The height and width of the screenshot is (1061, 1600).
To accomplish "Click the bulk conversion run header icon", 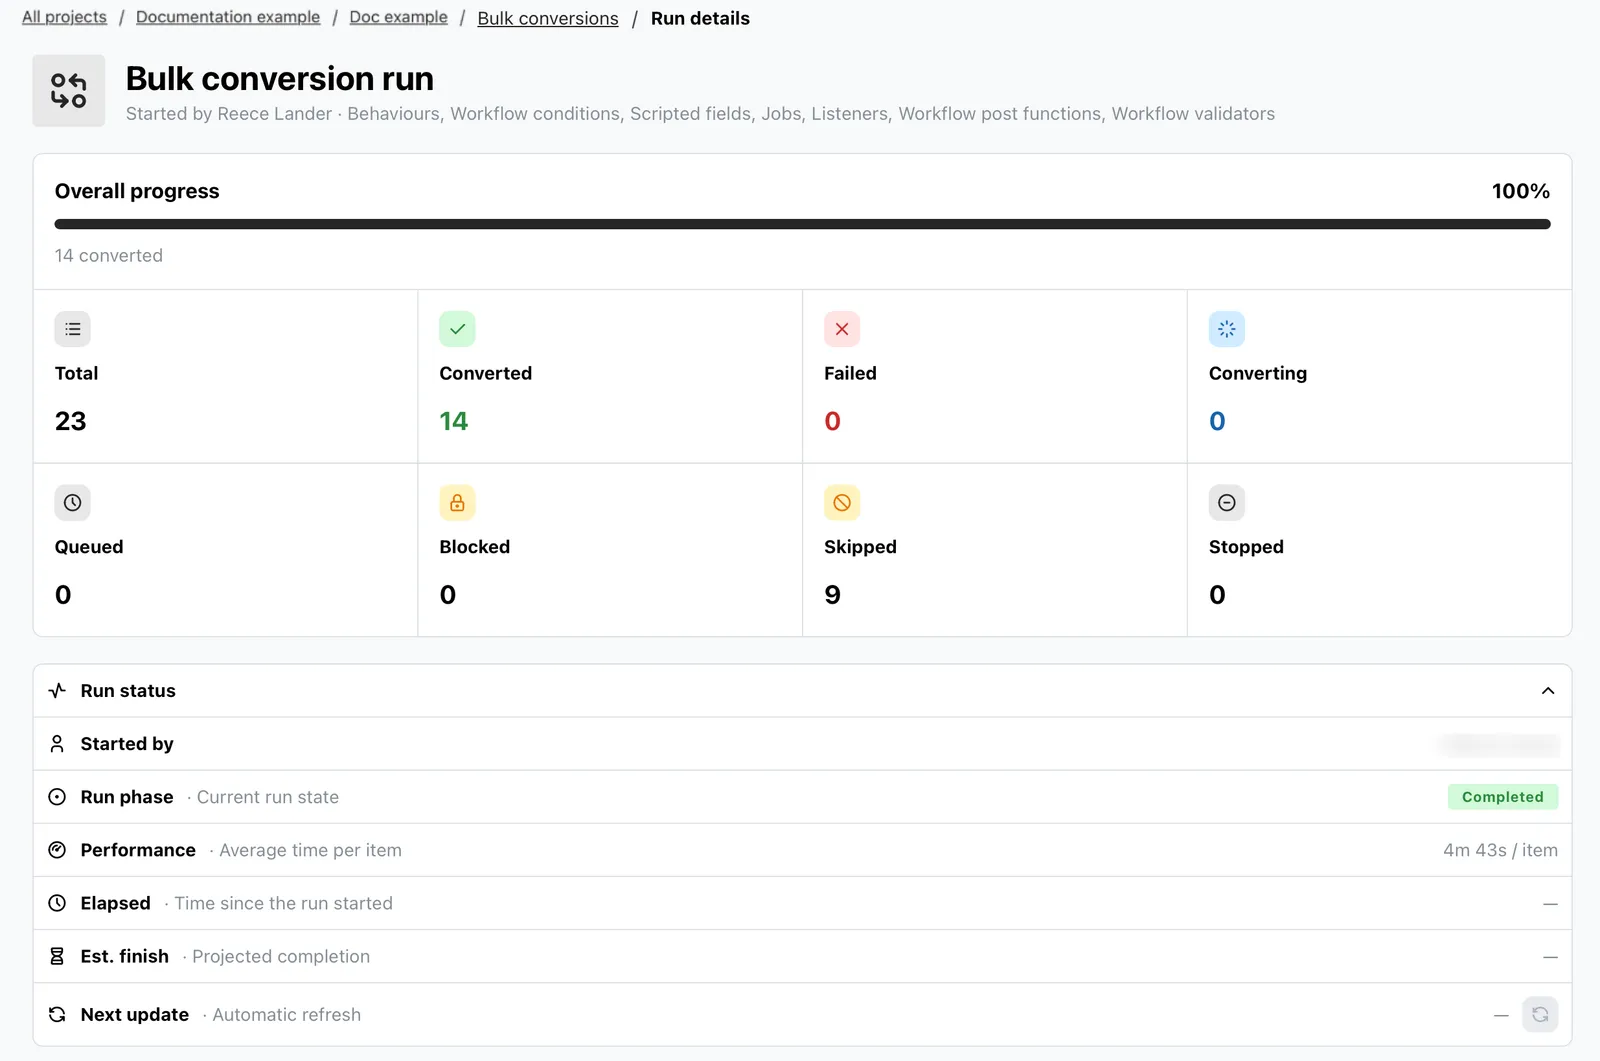I will pyautogui.click(x=69, y=91).
